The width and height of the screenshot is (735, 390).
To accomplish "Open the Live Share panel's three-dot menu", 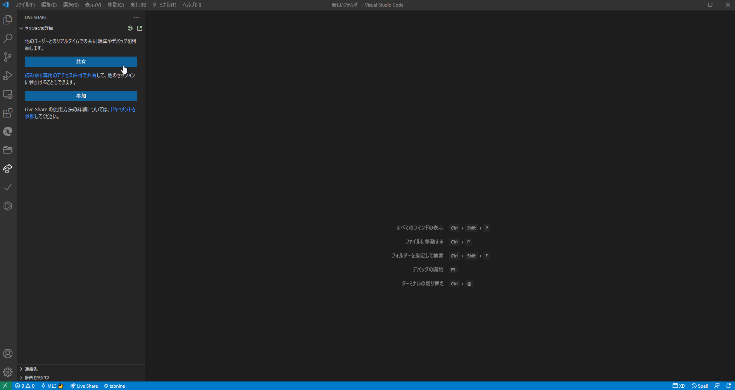I will tap(136, 17).
